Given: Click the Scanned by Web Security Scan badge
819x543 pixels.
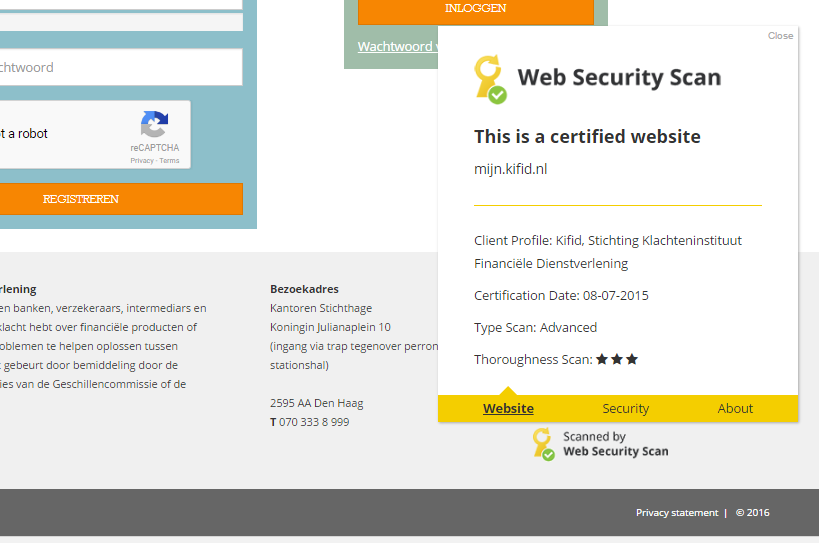Looking at the screenshot, I should (x=601, y=444).
